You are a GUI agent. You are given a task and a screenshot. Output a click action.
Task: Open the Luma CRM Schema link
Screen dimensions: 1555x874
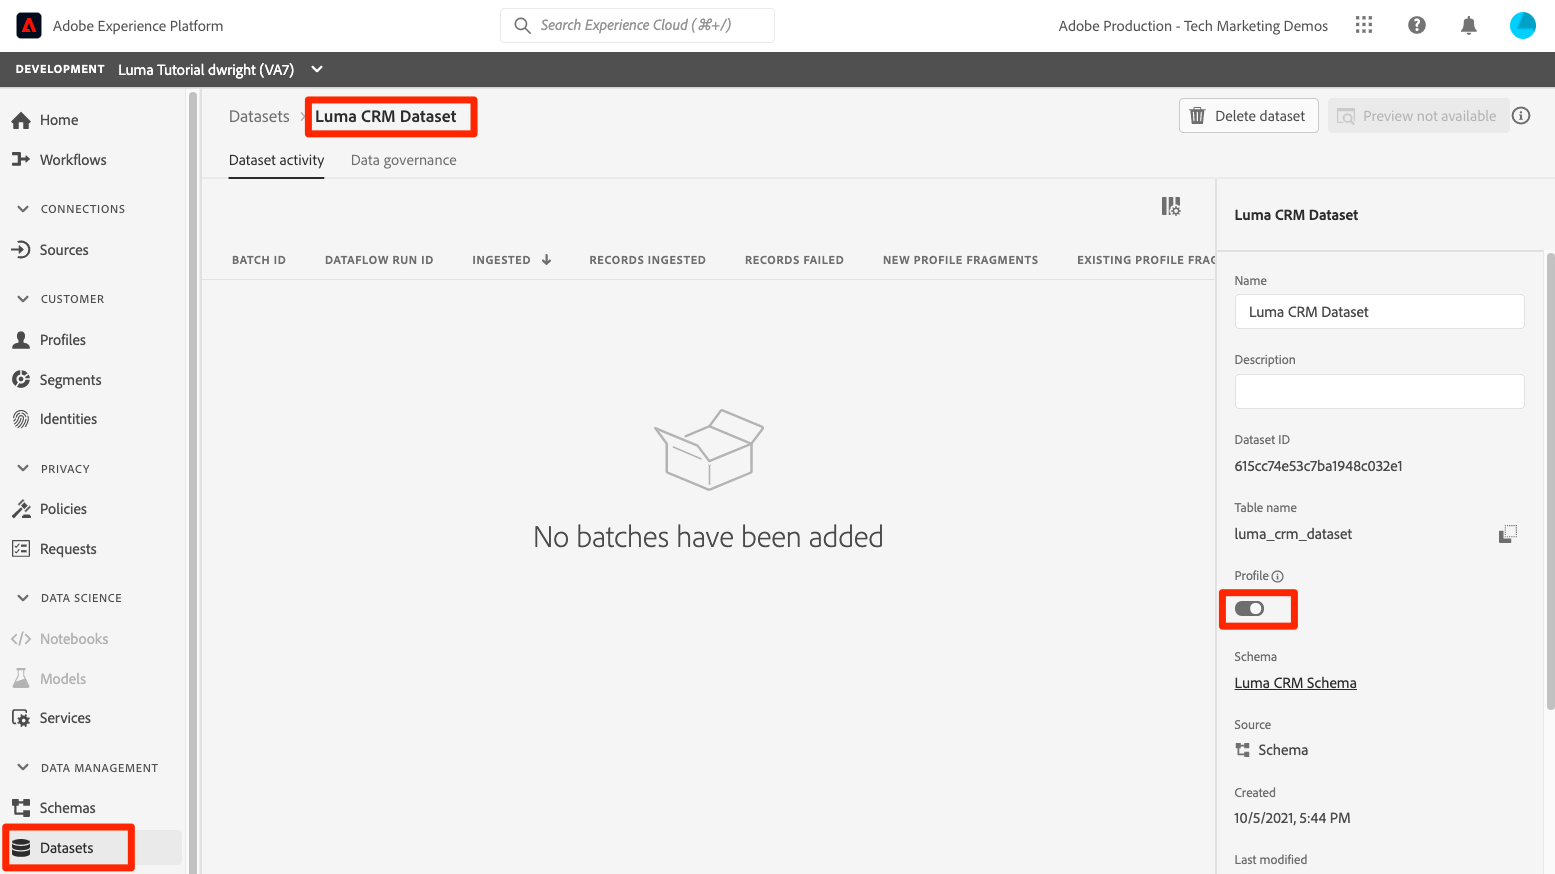pos(1295,683)
